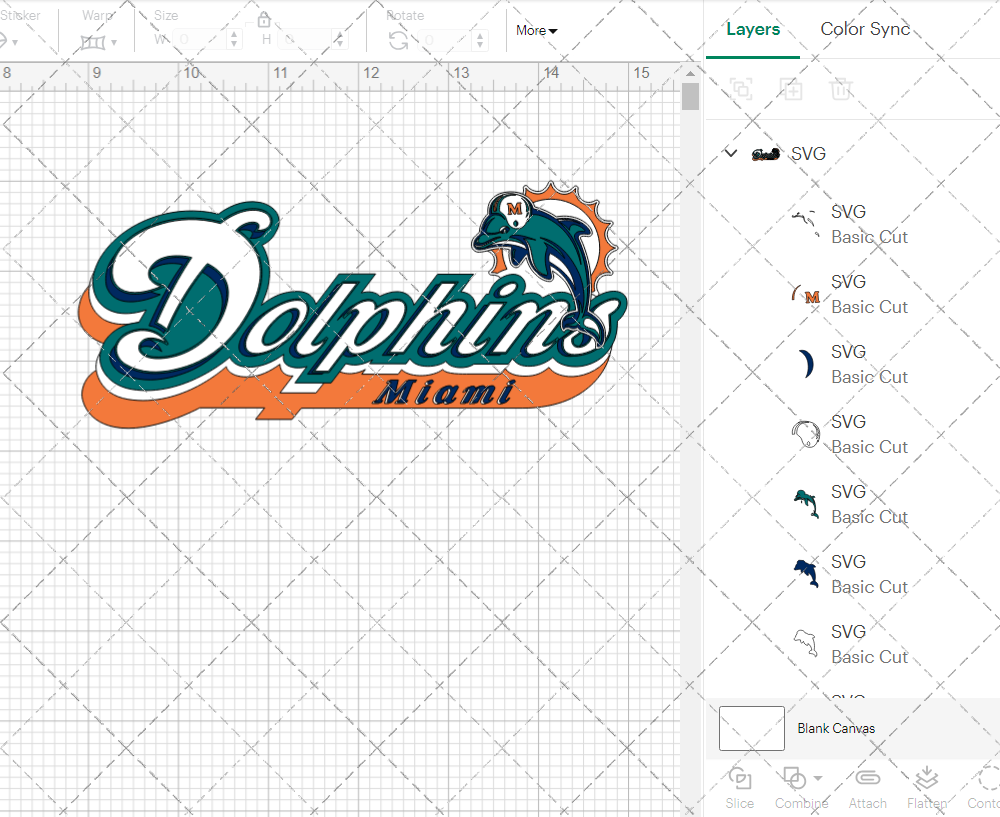Image resolution: width=1000 pixels, height=817 pixels.
Task: Select the Blank Canvas thumbnail
Action: coord(751,728)
